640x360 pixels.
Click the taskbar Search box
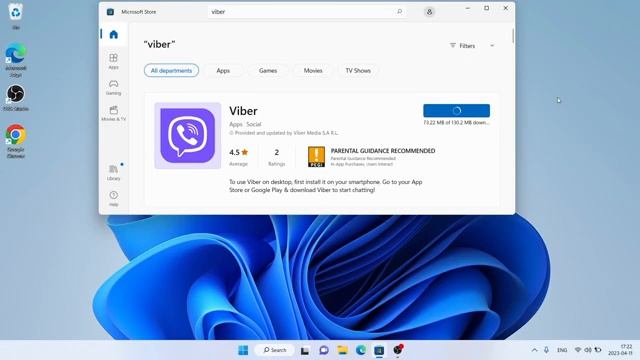pos(275,350)
